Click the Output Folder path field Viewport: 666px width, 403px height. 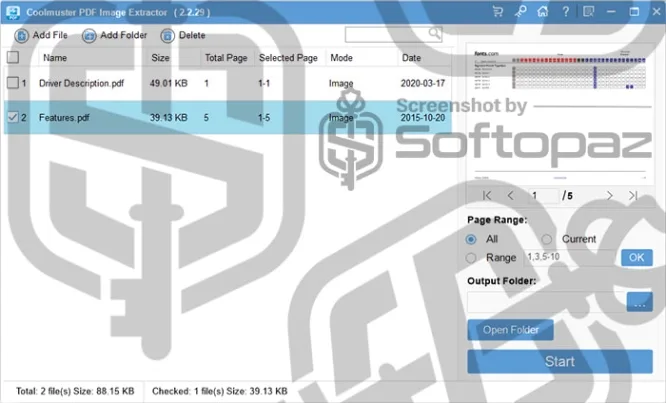click(x=547, y=302)
